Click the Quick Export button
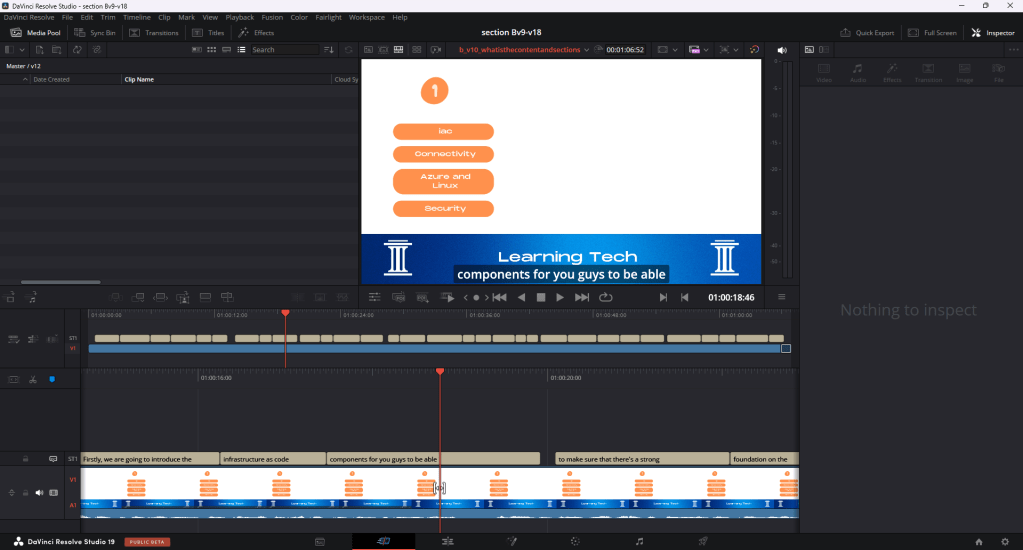The width and height of the screenshot is (1023, 550). pos(866,33)
